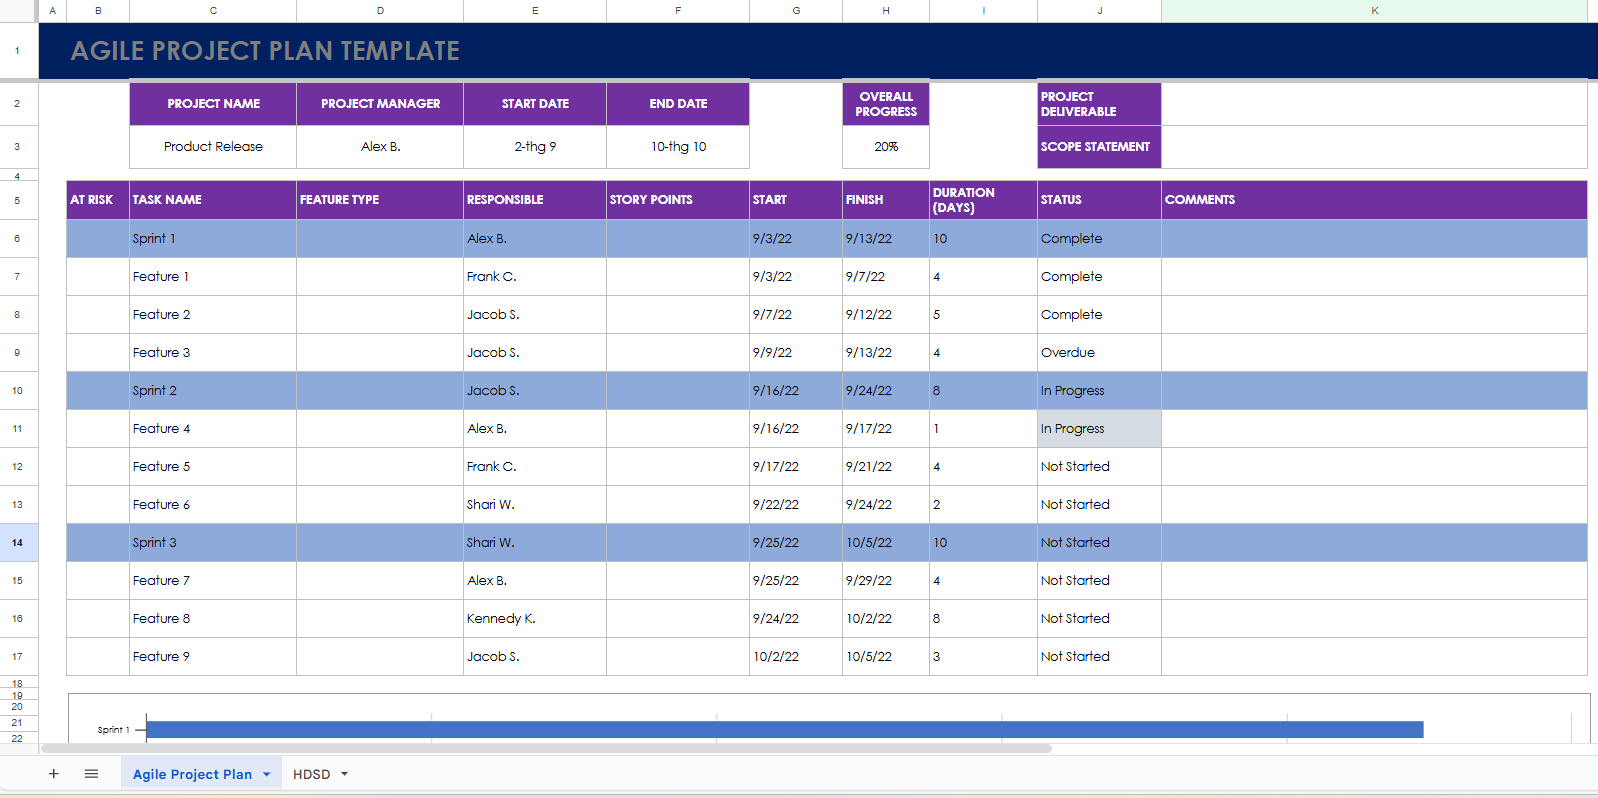This screenshot has height=798, width=1598.
Task: Click the Sprint 1 bar in the chart
Action: click(784, 730)
